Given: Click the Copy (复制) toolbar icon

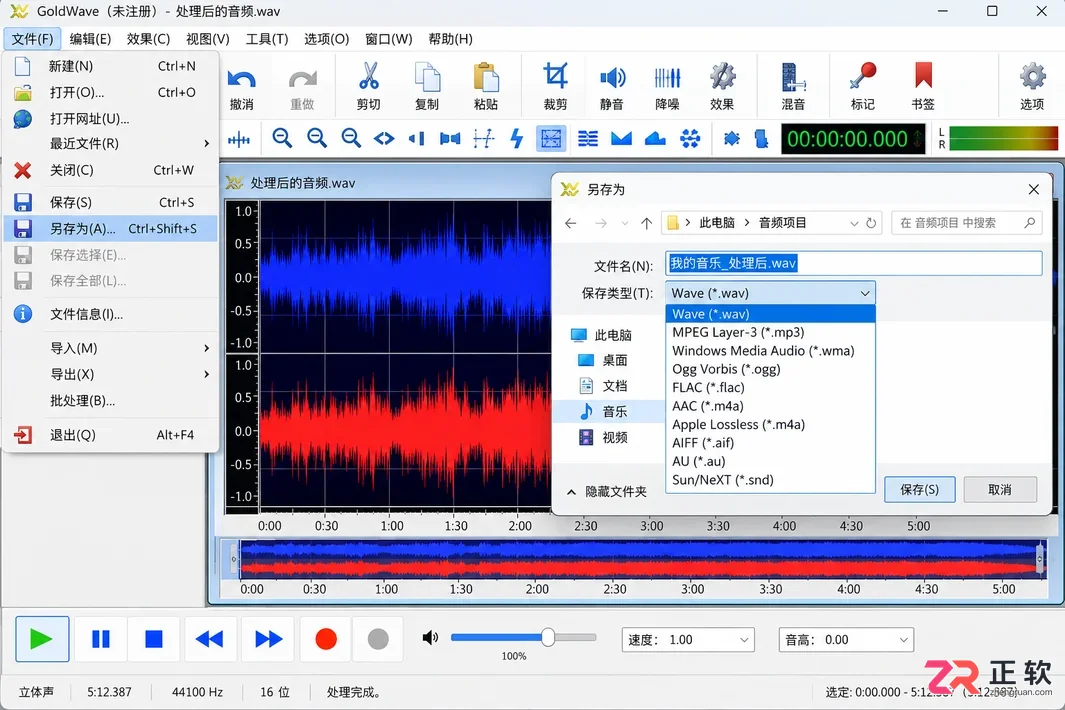Looking at the screenshot, I should (427, 86).
